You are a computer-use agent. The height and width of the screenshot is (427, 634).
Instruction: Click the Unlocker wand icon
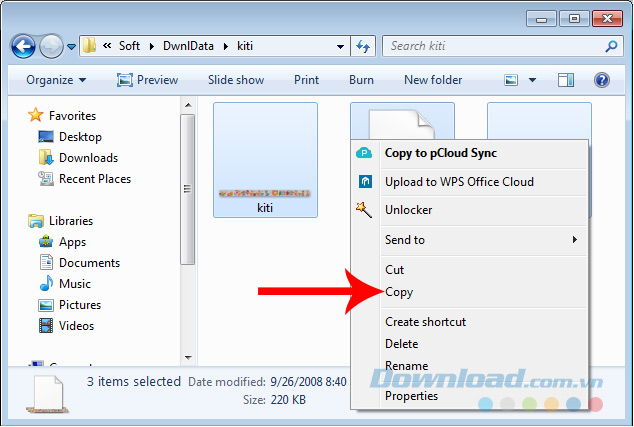coord(363,210)
